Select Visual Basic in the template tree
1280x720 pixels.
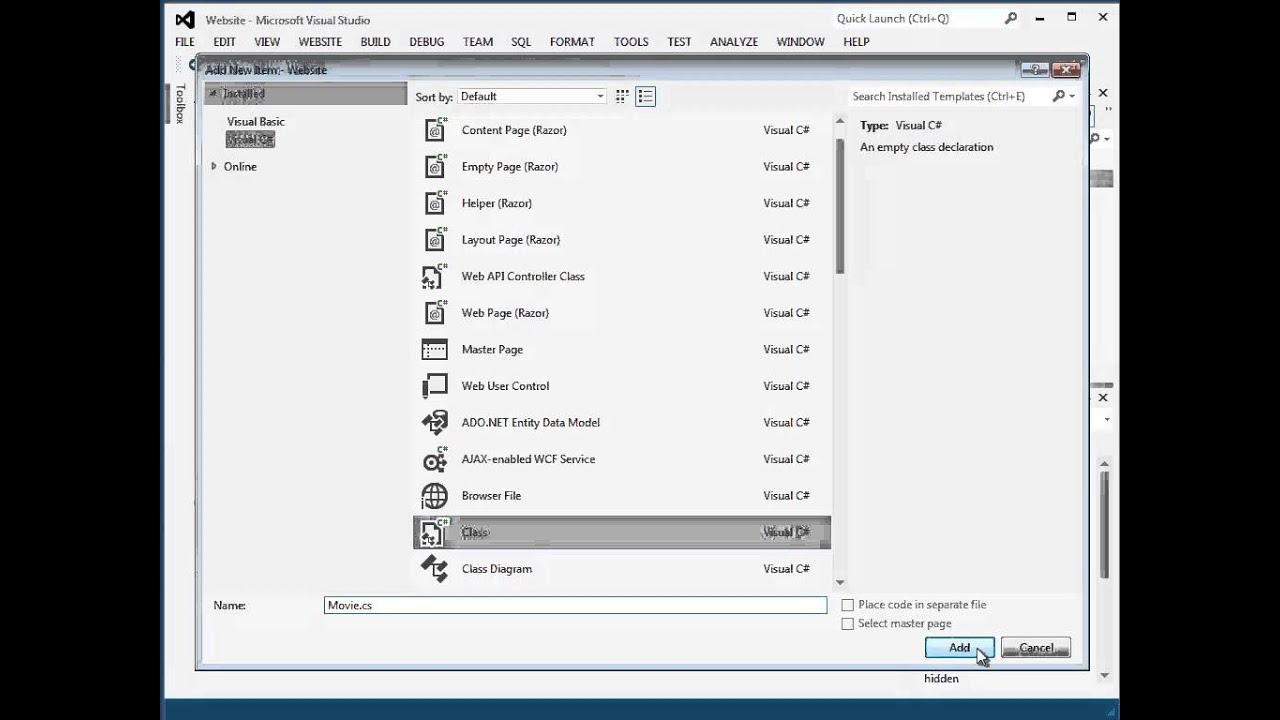[x=256, y=121]
